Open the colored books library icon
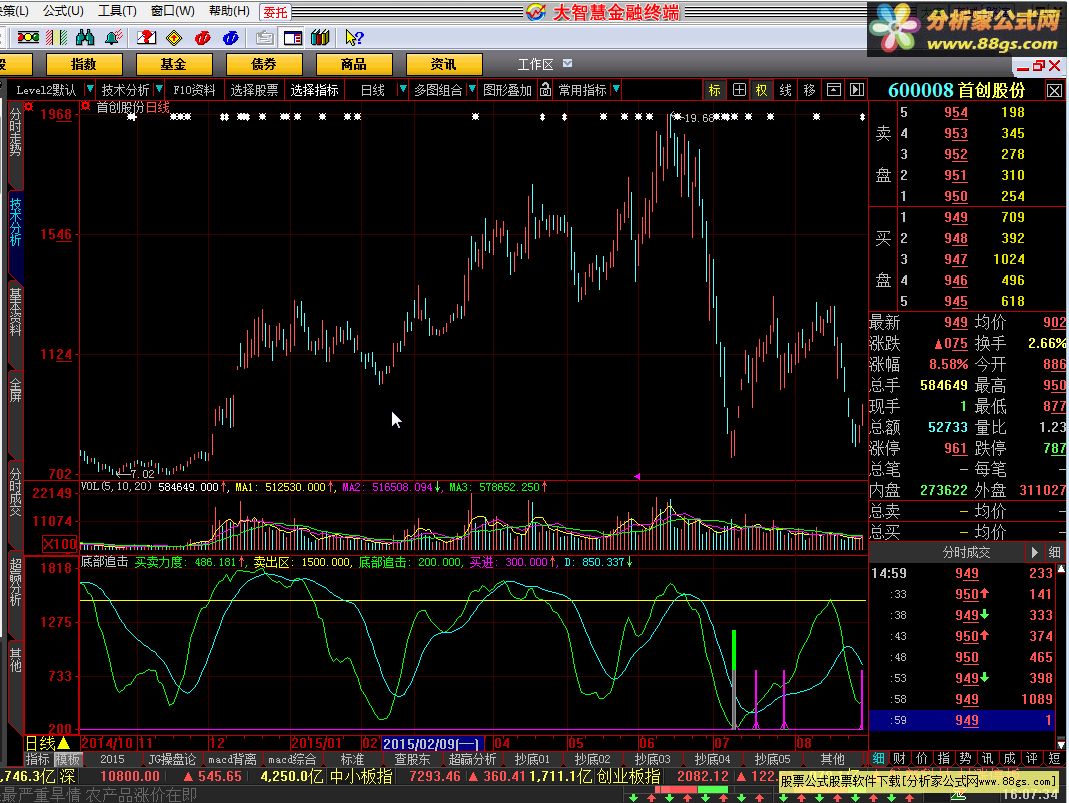 (x=320, y=37)
